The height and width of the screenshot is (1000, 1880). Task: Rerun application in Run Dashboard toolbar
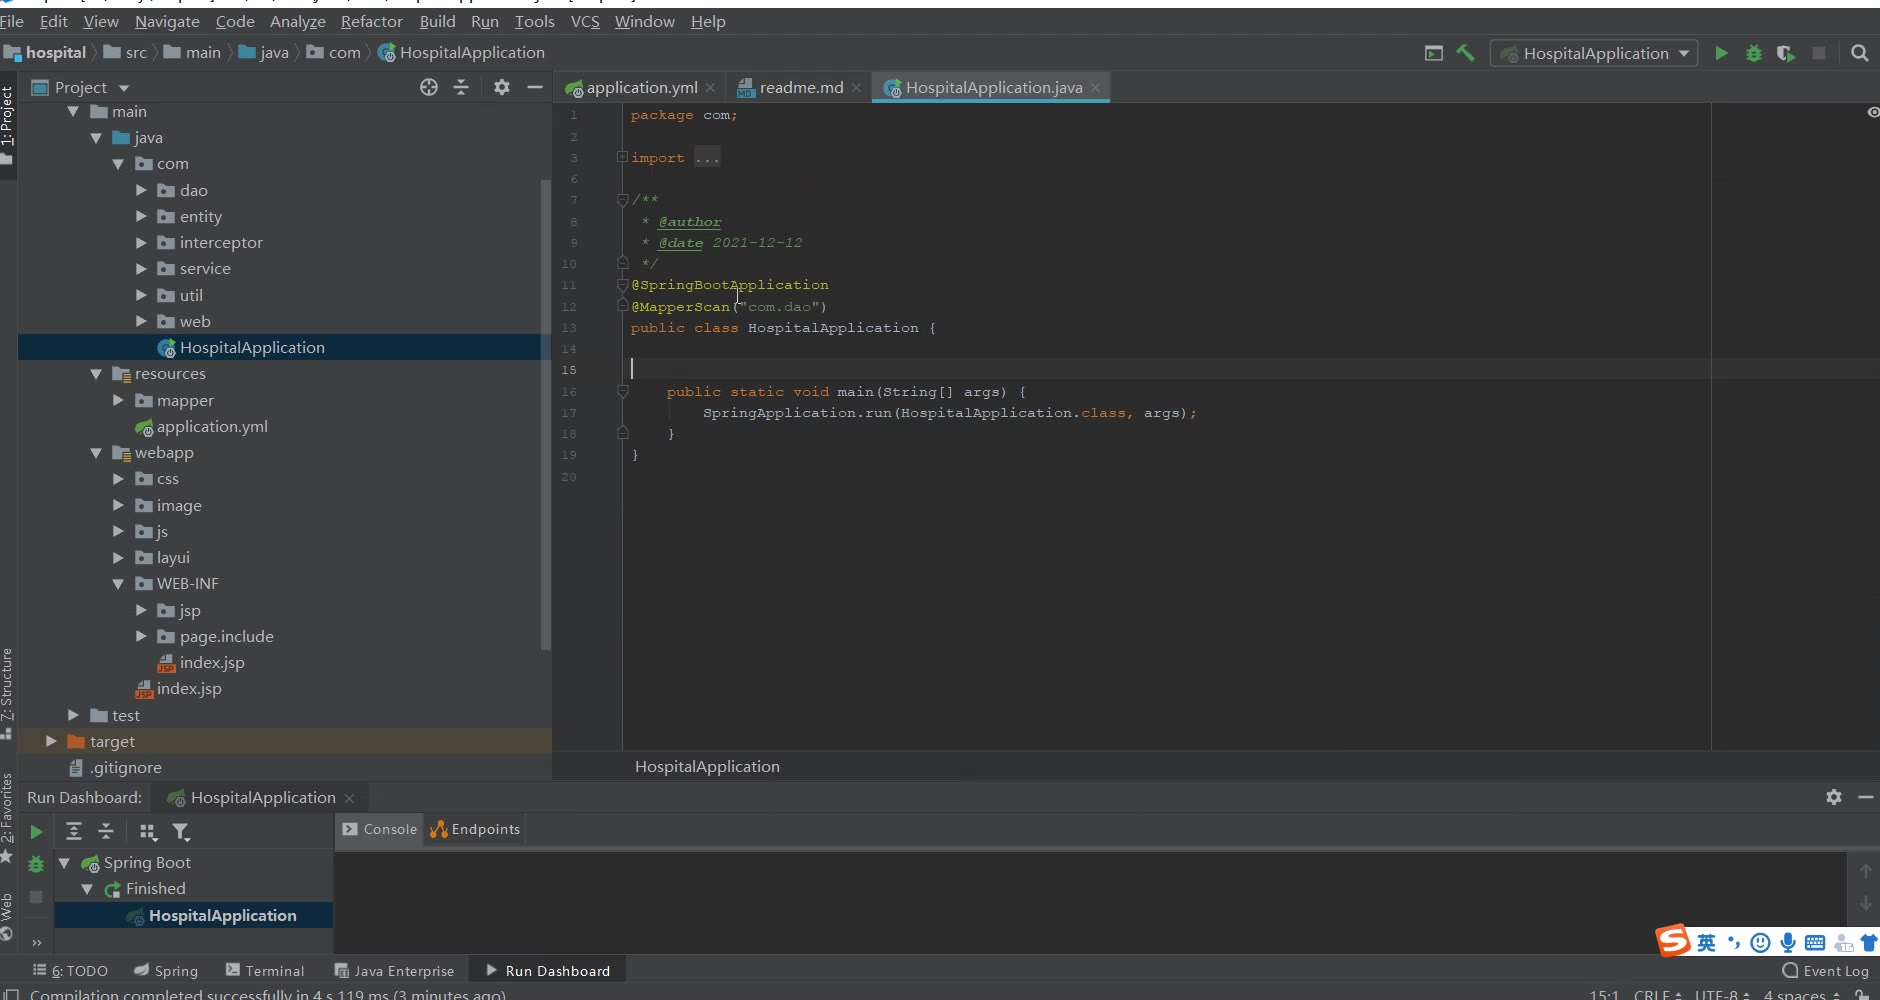click(x=36, y=831)
